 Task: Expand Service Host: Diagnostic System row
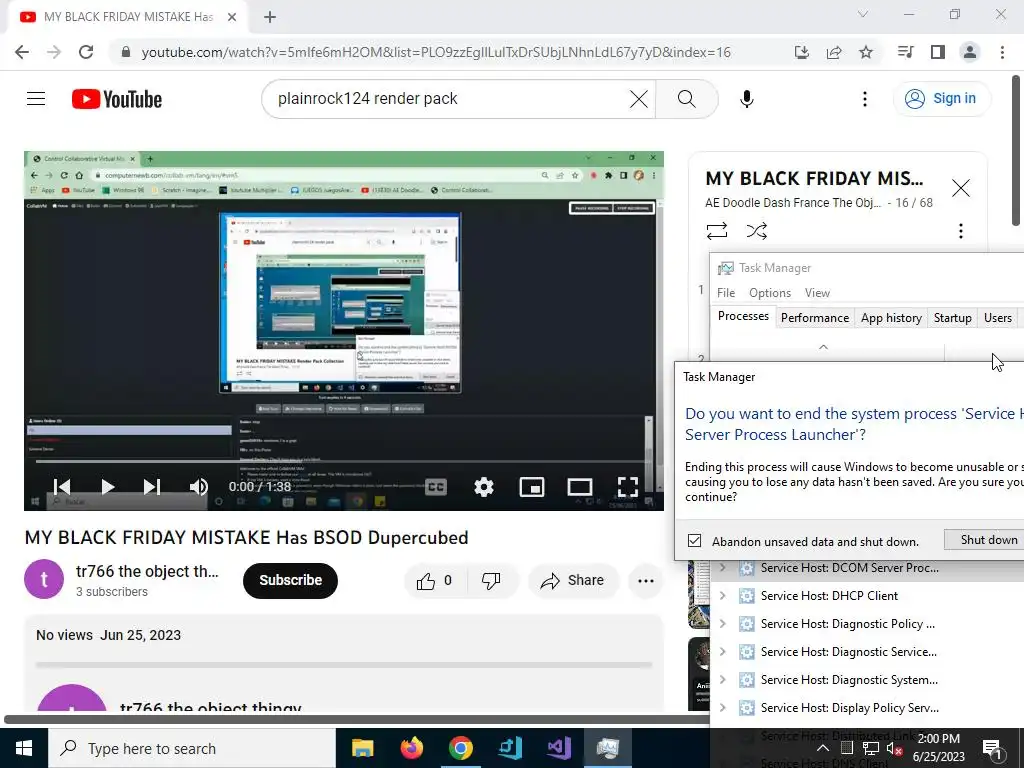click(722, 680)
